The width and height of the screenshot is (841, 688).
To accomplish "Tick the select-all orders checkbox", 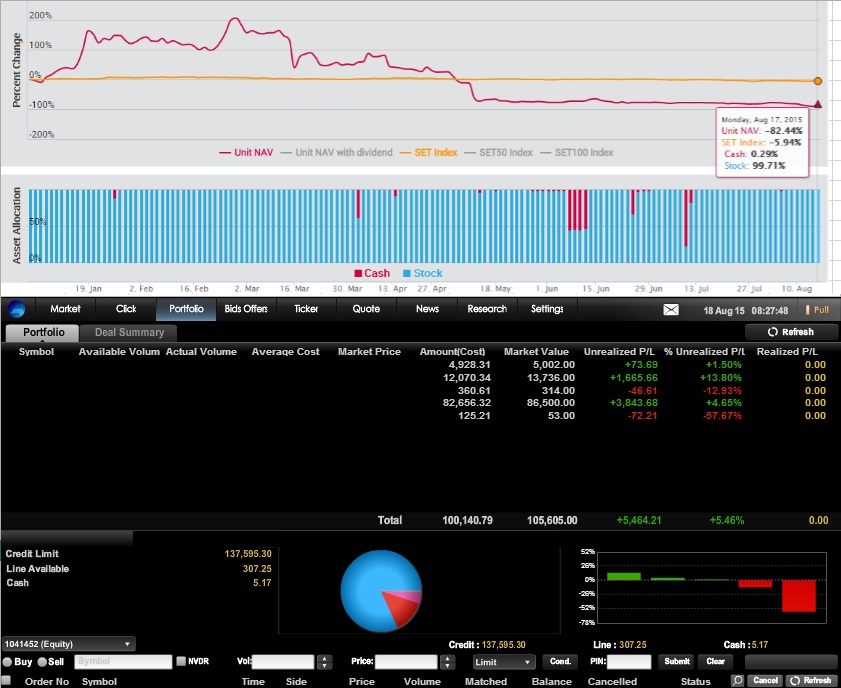I will click(7, 681).
